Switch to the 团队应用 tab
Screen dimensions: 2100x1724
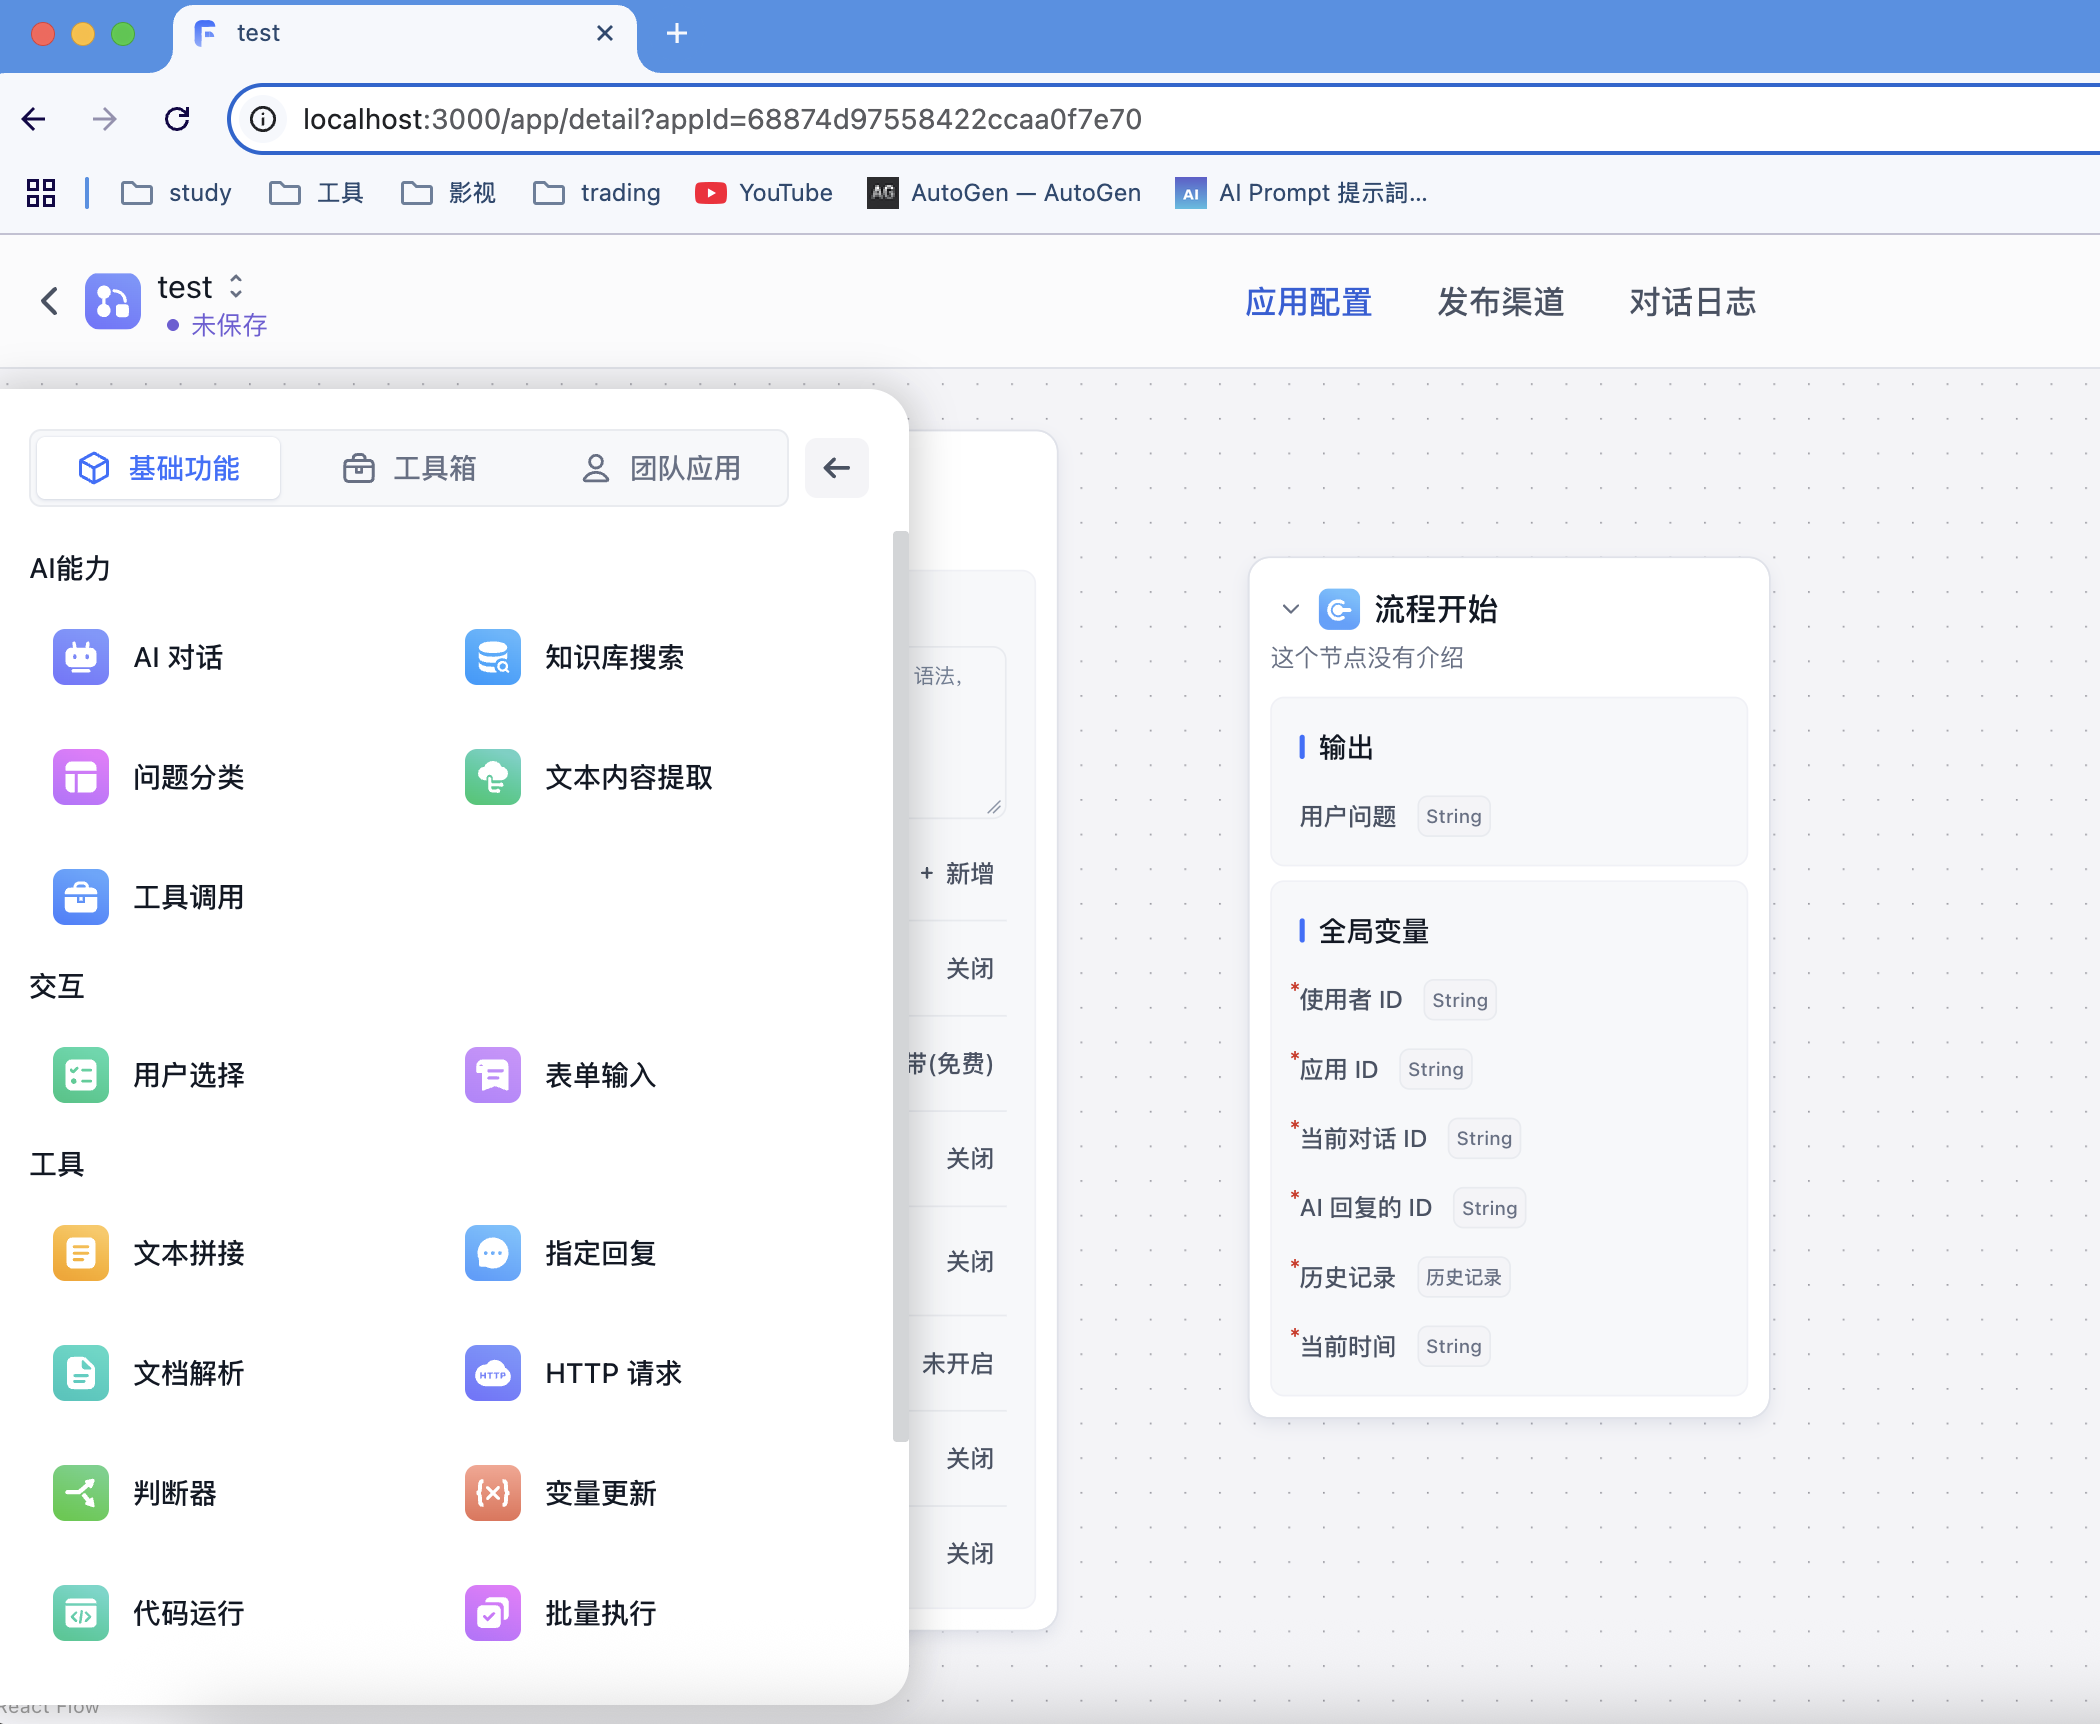click(661, 468)
